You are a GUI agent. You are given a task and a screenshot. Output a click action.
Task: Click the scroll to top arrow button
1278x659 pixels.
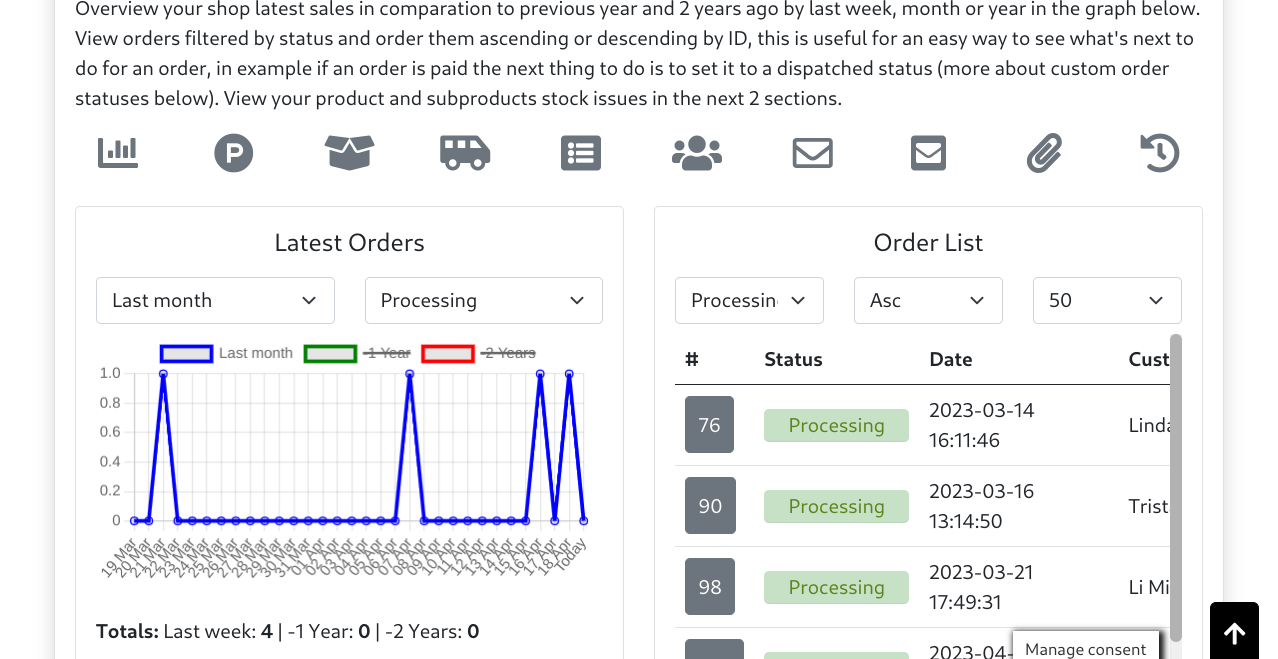point(1234,631)
